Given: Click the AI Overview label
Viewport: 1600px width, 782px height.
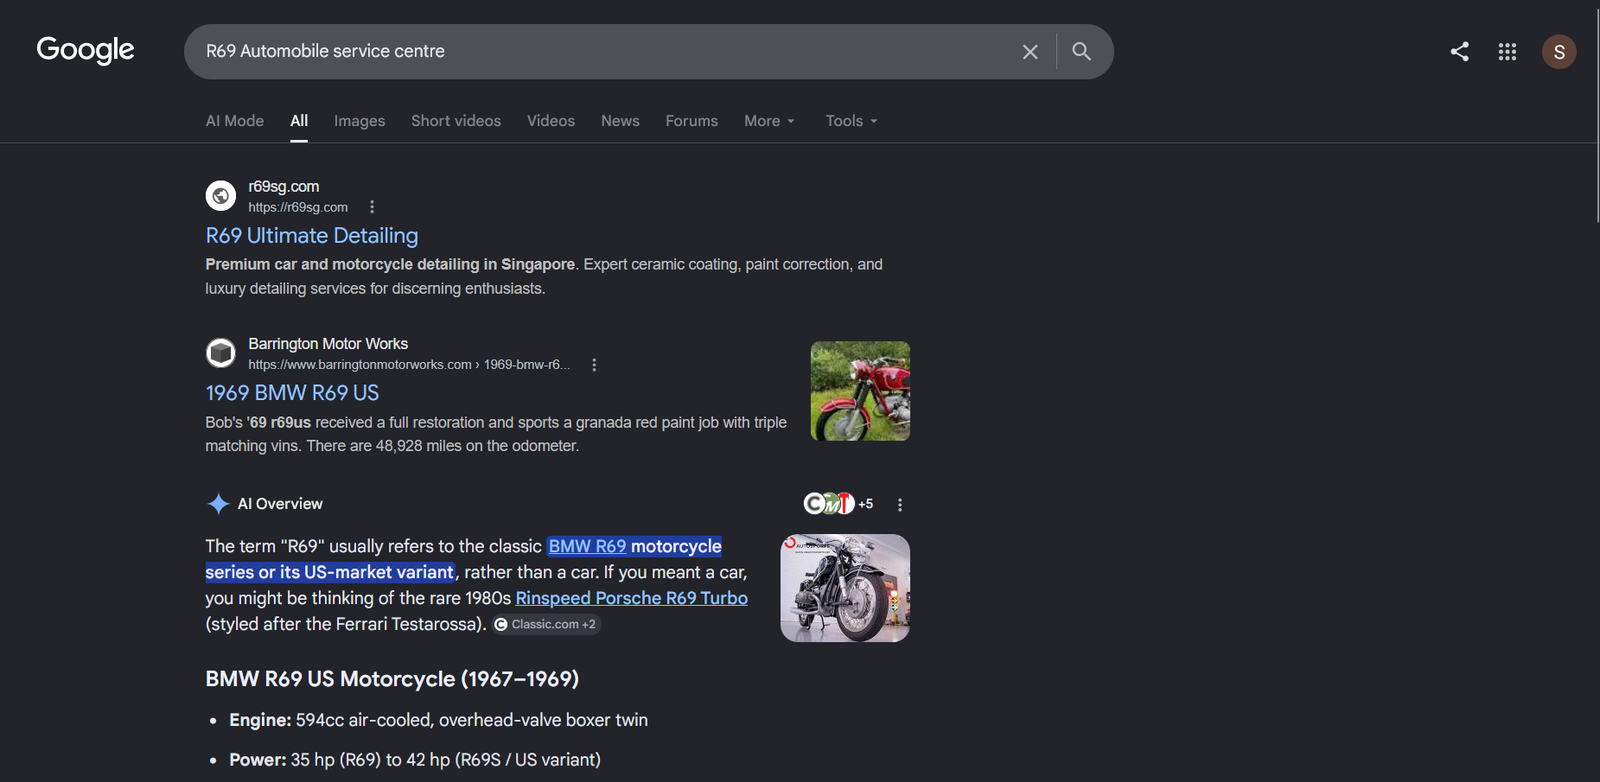Looking at the screenshot, I should pos(280,504).
